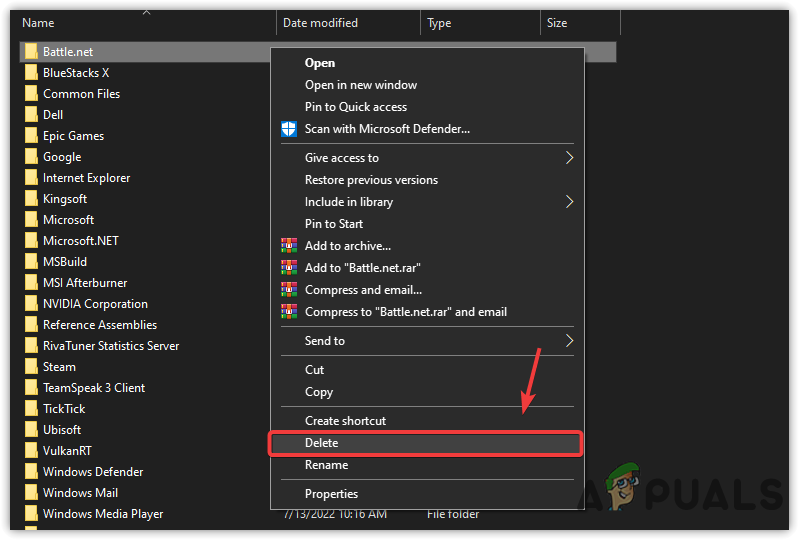Expand the Send to submenu arrow

[570, 341]
